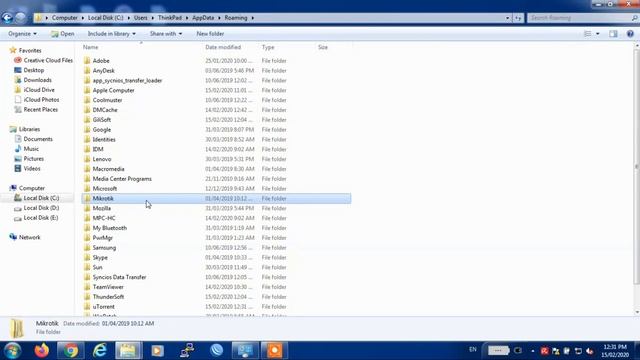This screenshot has height=360, width=640.
Task: Open the Include in library menu
Action: tap(112, 34)
